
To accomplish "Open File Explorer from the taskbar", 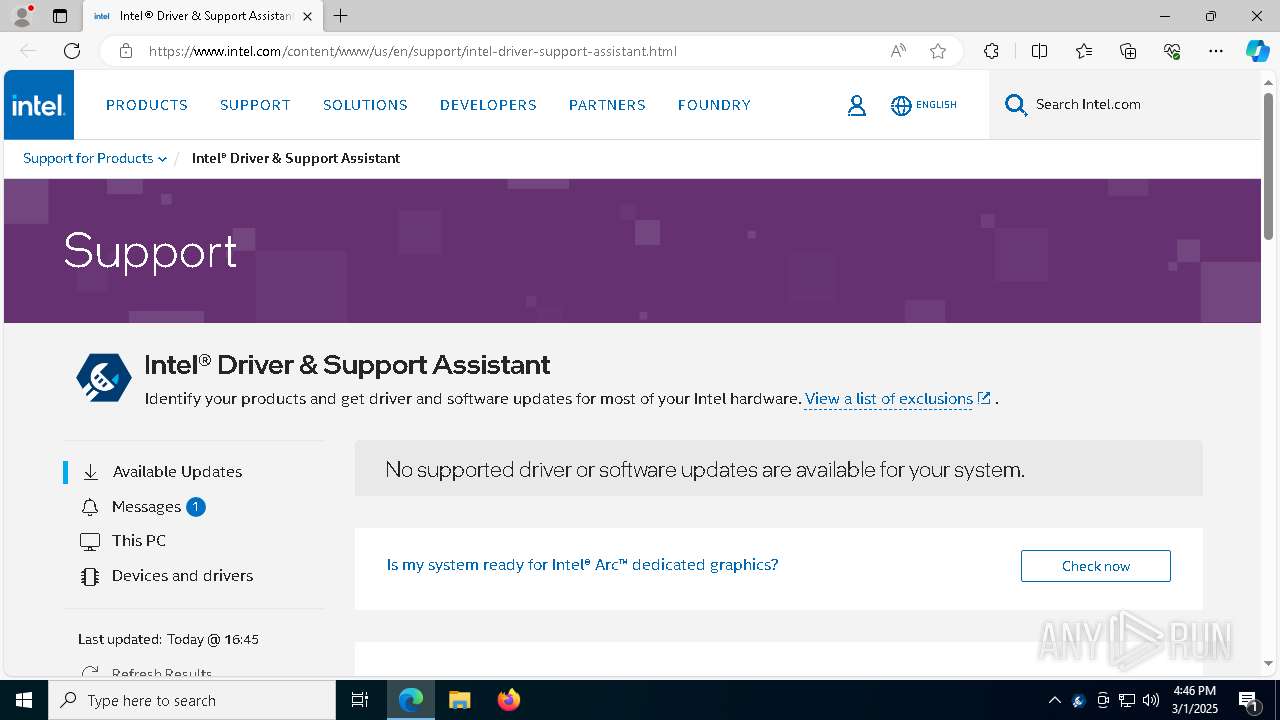I will pyautogui.click(x=459, y=700).
